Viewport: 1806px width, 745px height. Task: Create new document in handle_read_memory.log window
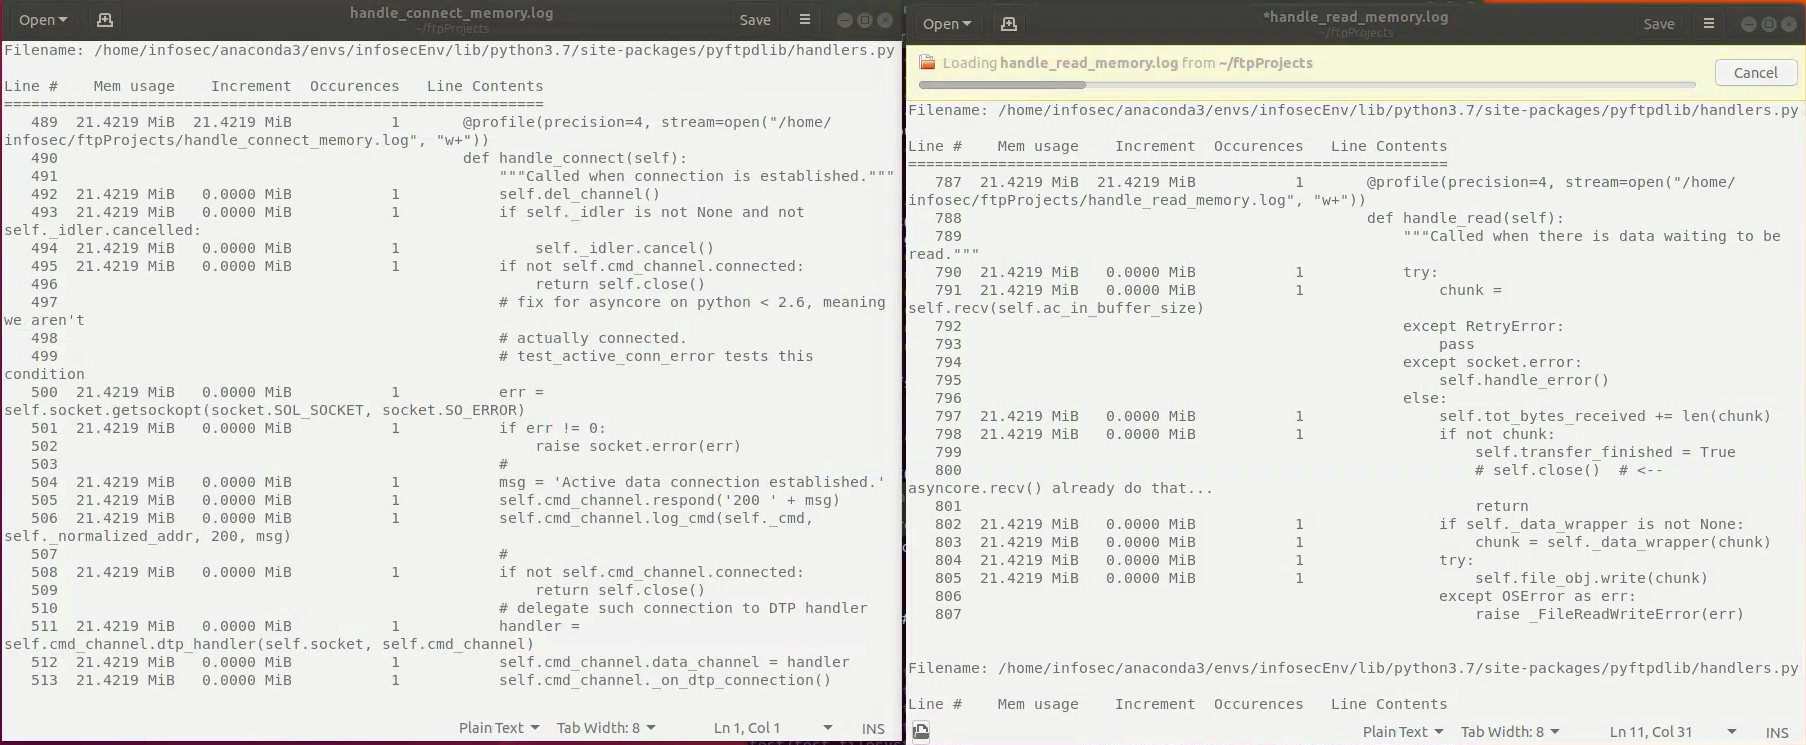pyautogui.click(x=1008, y=24)
